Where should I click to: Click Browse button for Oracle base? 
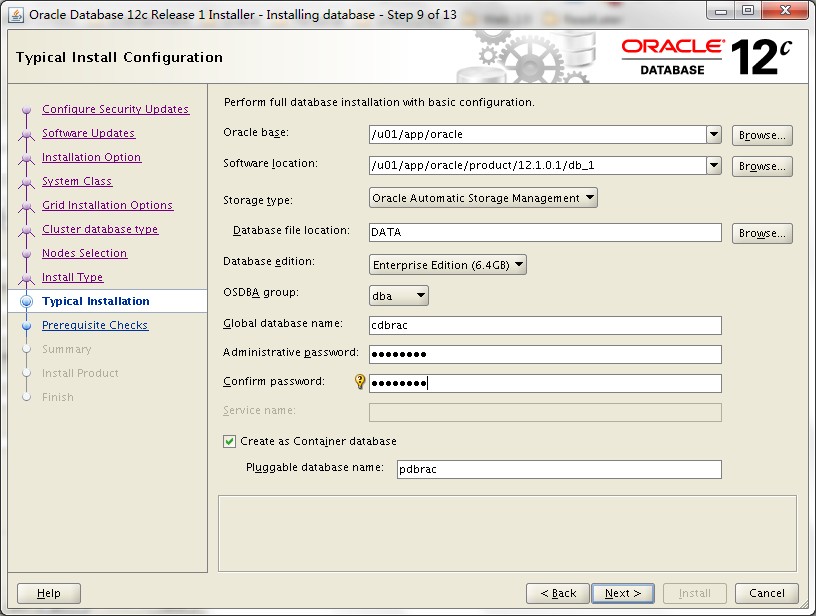(x=762, y=135)
